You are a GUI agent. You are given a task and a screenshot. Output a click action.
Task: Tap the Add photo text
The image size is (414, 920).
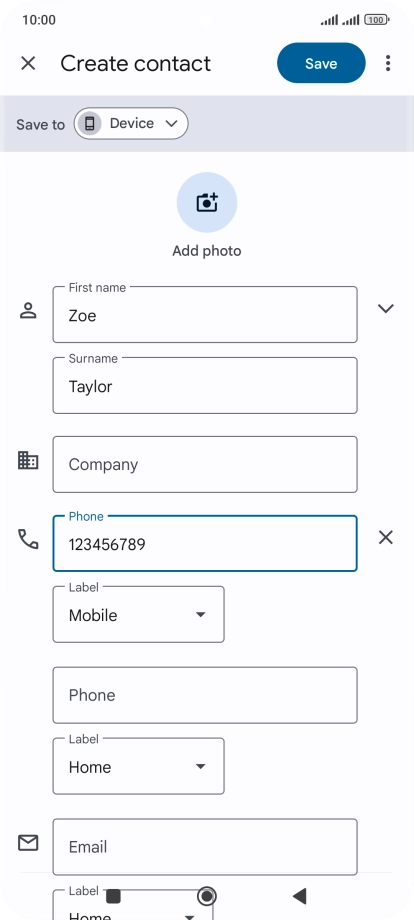pyautogui.click(x=207, y=251)
